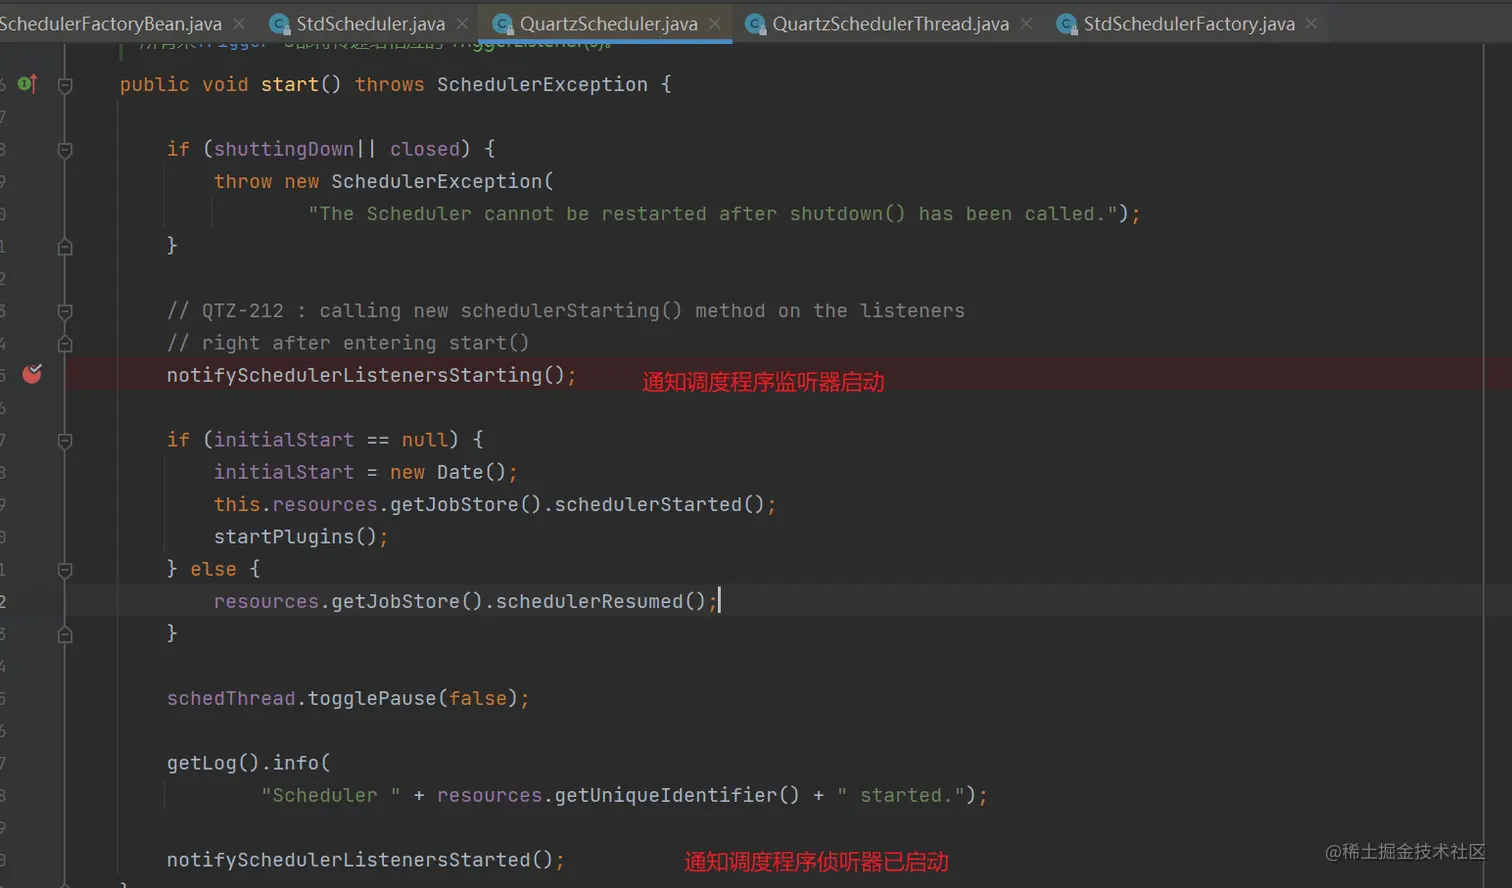Click fold end marker below schedulerResumed() line

click(65, 634)
